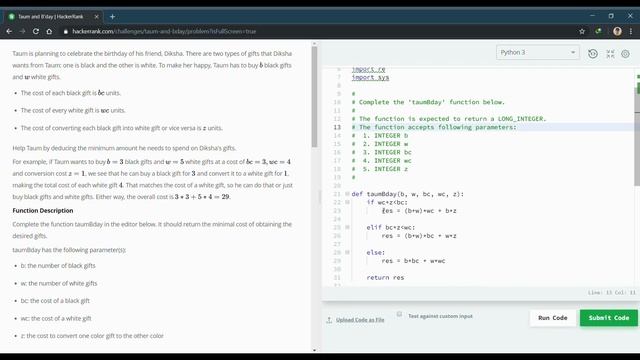Click the panel divider between description and editor
Viewport: 640px width, 360px height.
coord(320,197)
